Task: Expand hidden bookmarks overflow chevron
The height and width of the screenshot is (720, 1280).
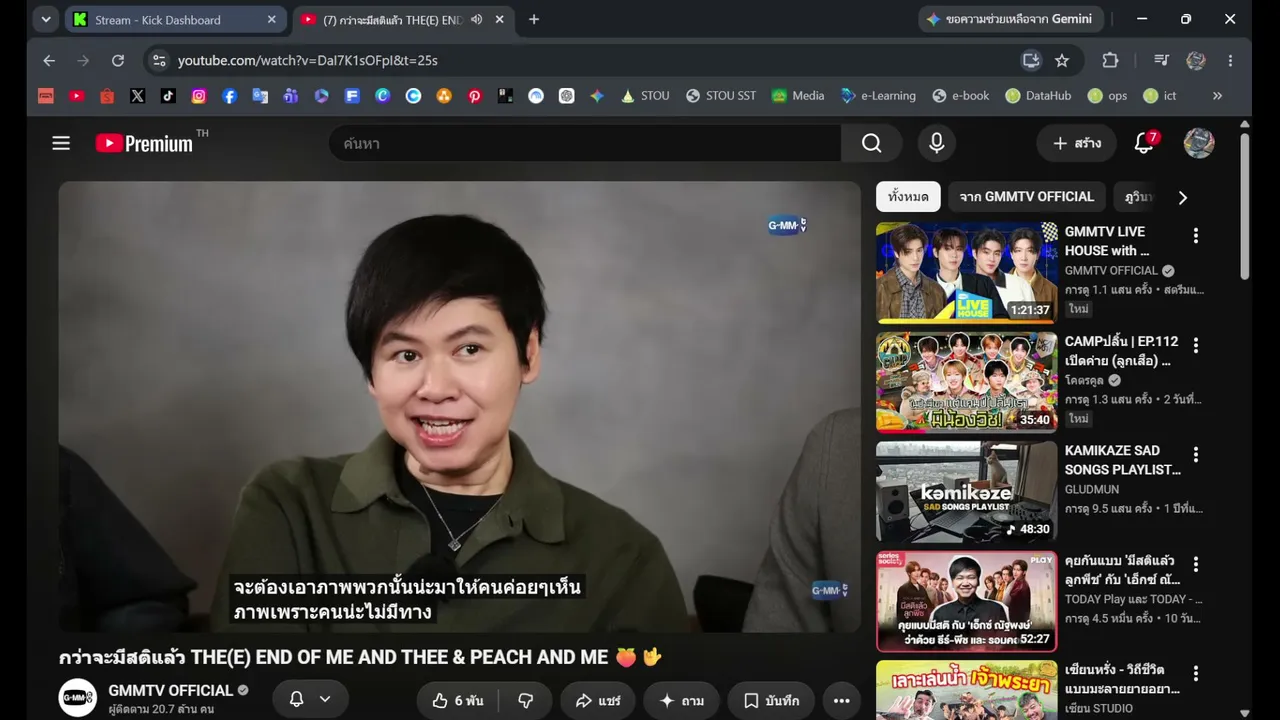Action: pyautogui.click(x=1217, y=96)
